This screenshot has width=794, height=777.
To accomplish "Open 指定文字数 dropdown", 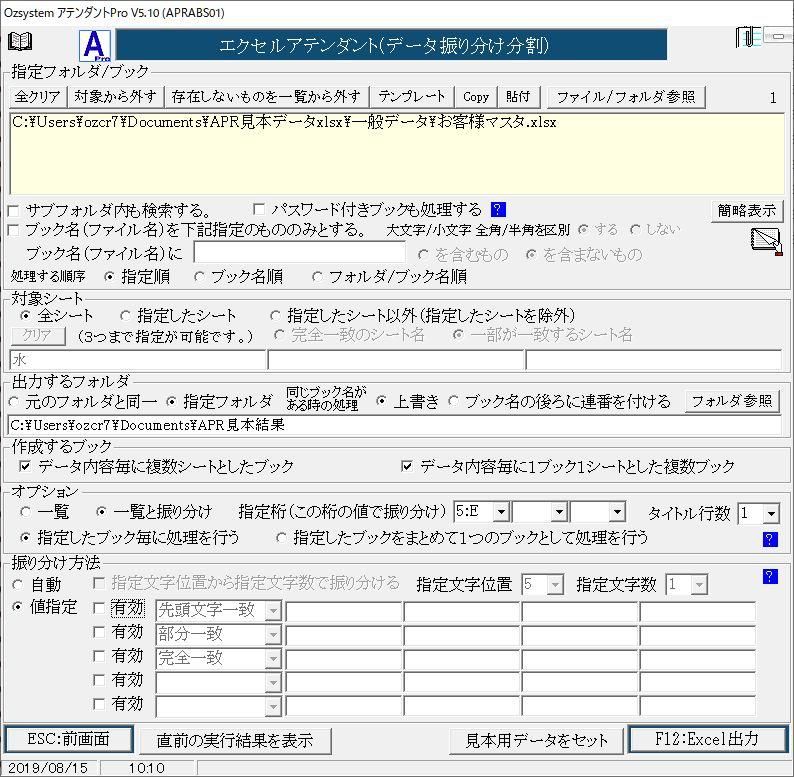I will coord(699,585).
